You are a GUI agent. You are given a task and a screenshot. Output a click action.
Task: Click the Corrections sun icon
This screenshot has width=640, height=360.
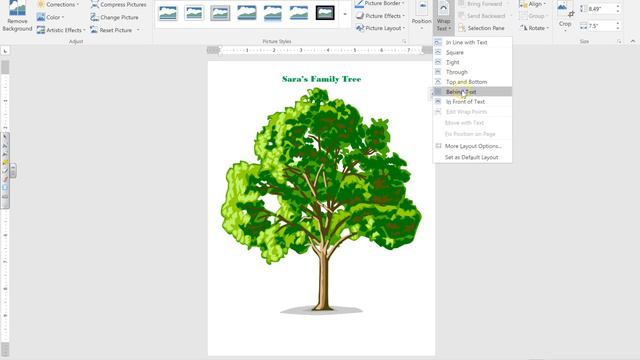coord(41,4)
